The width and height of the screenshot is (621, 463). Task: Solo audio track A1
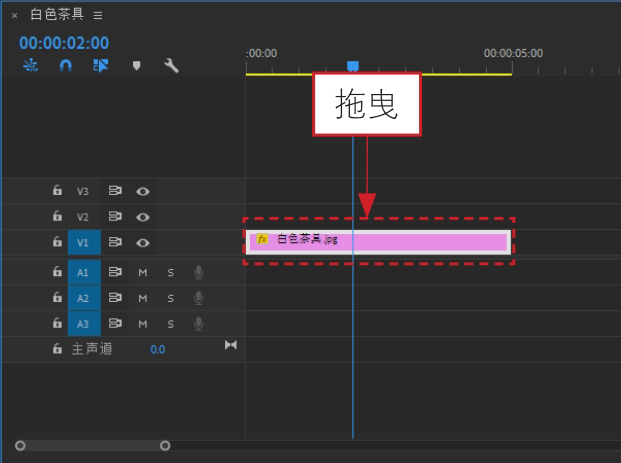171,272
